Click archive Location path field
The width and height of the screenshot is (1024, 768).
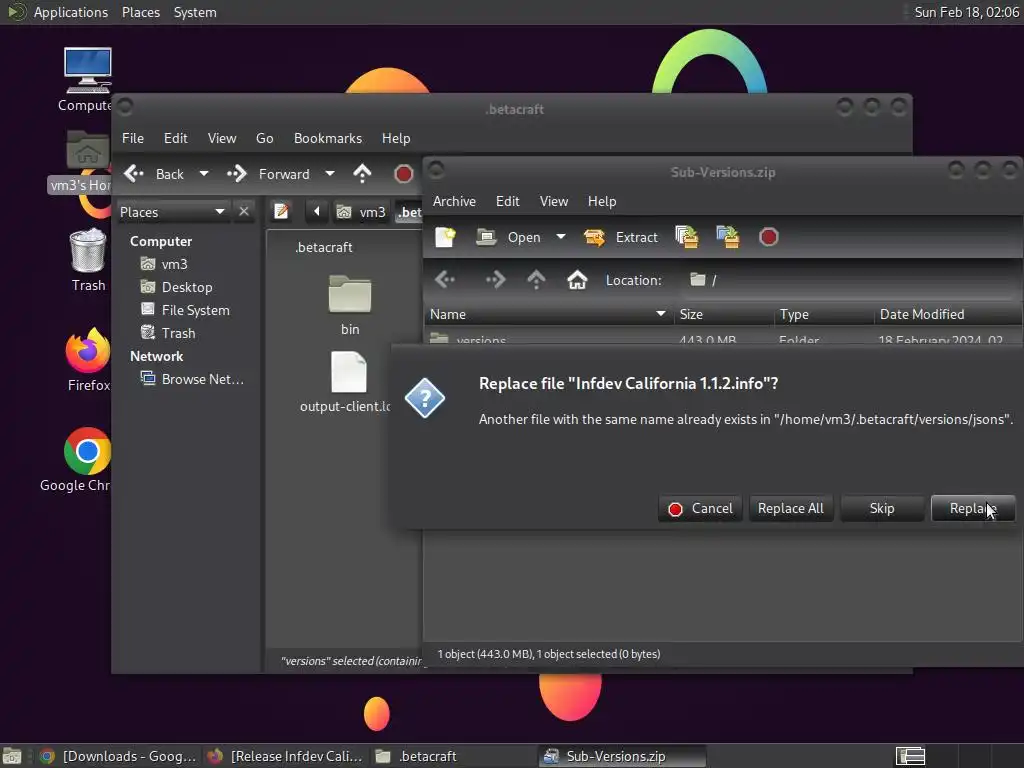pyautogui.click(x=849, y=280)
